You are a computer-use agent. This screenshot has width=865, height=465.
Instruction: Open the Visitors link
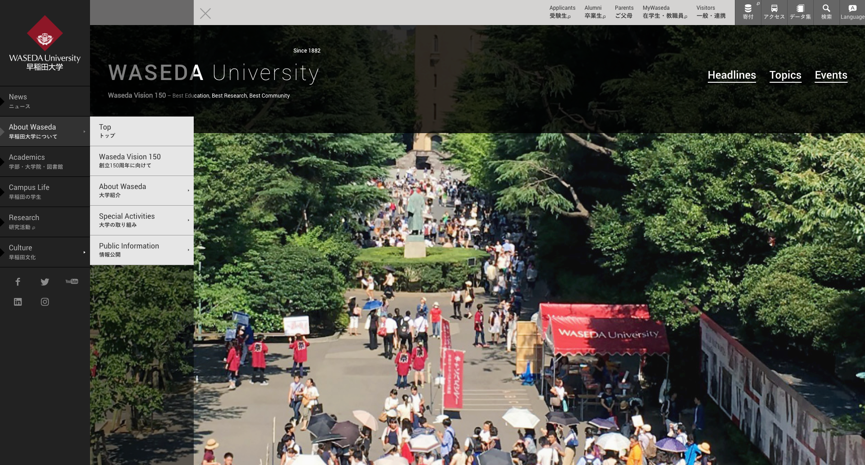(x=711, y=12)
